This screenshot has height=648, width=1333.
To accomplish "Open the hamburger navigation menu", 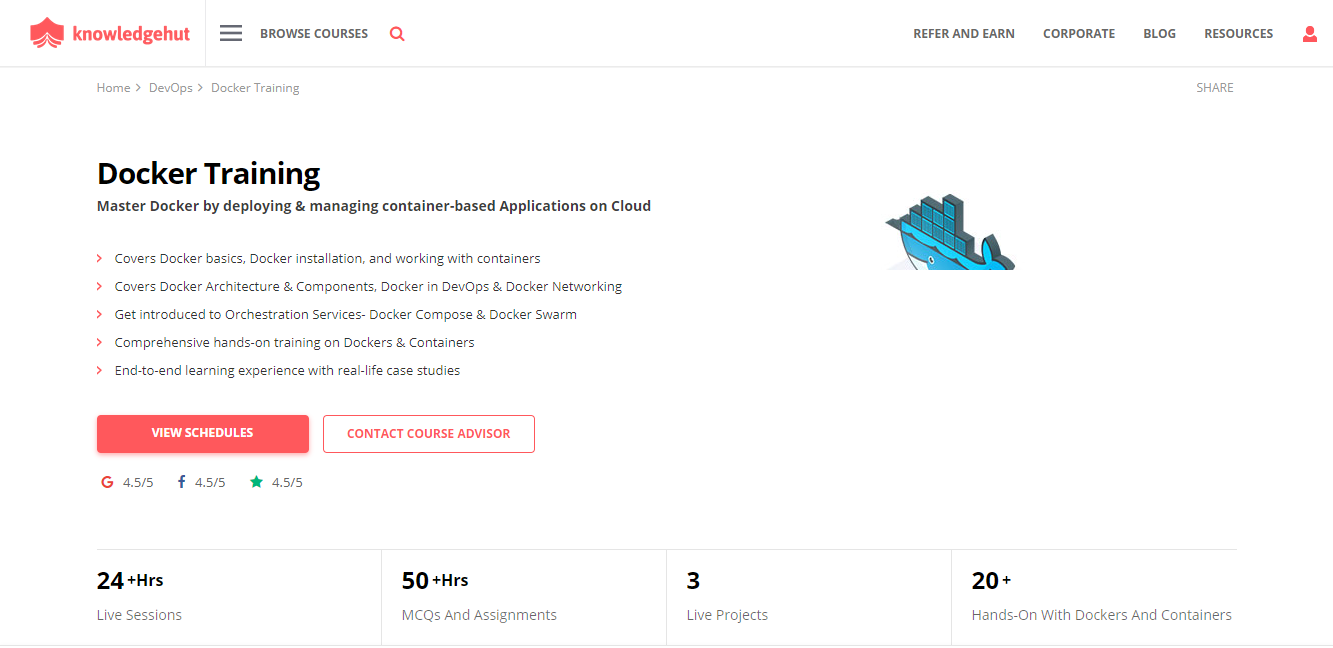I will point(230,32).
